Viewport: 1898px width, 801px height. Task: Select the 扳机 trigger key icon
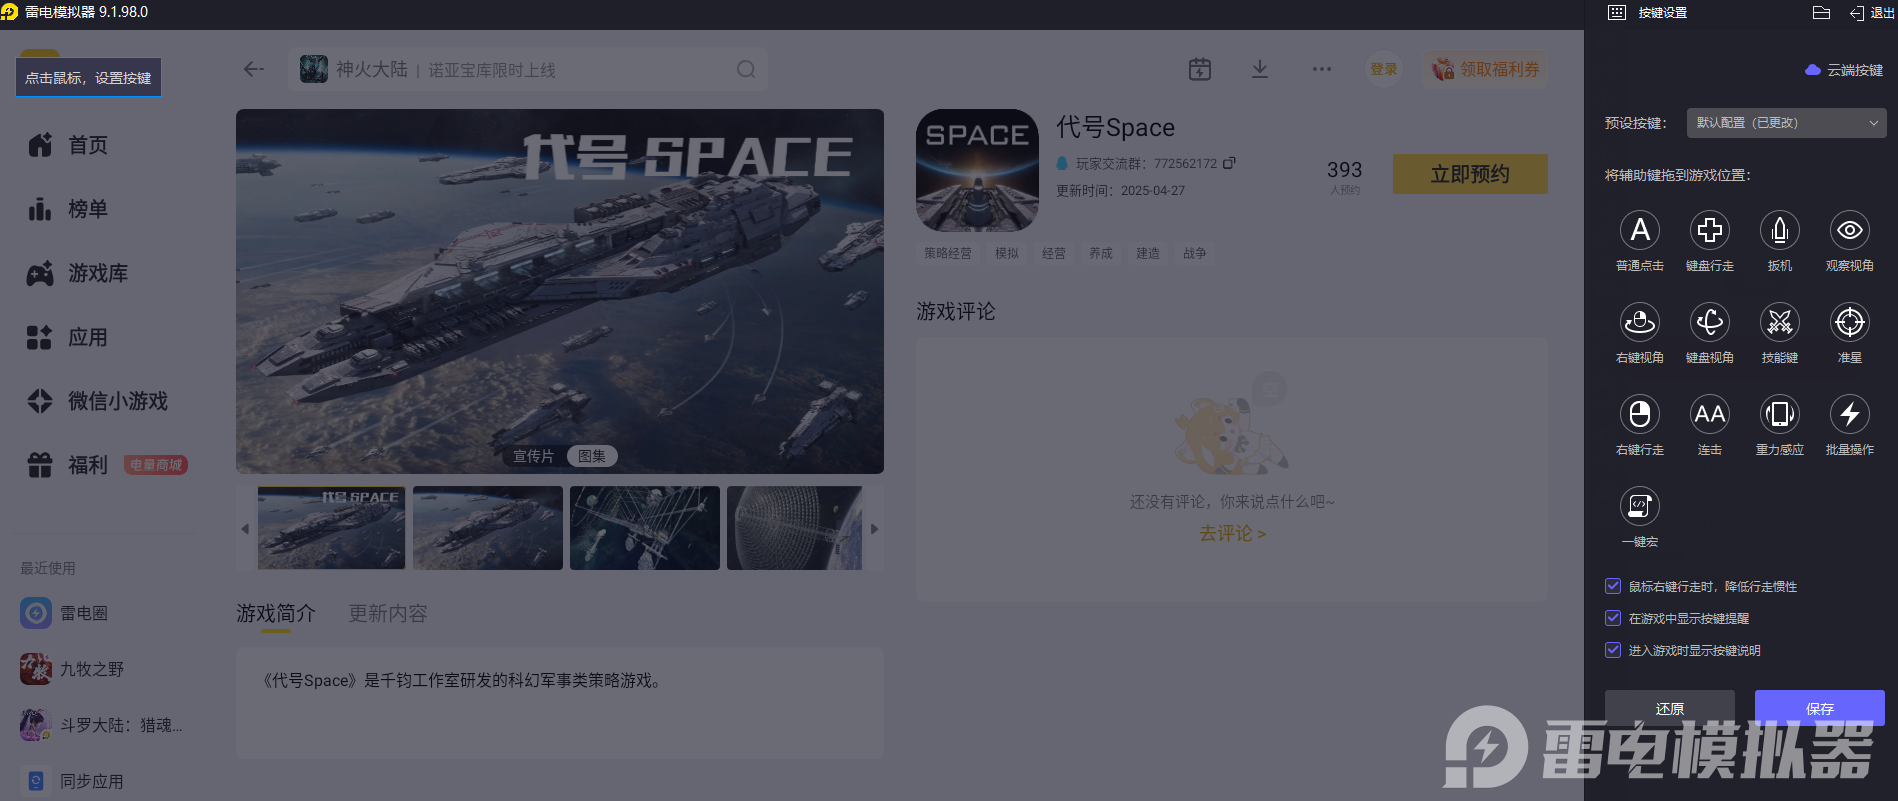pos(1780,231)
